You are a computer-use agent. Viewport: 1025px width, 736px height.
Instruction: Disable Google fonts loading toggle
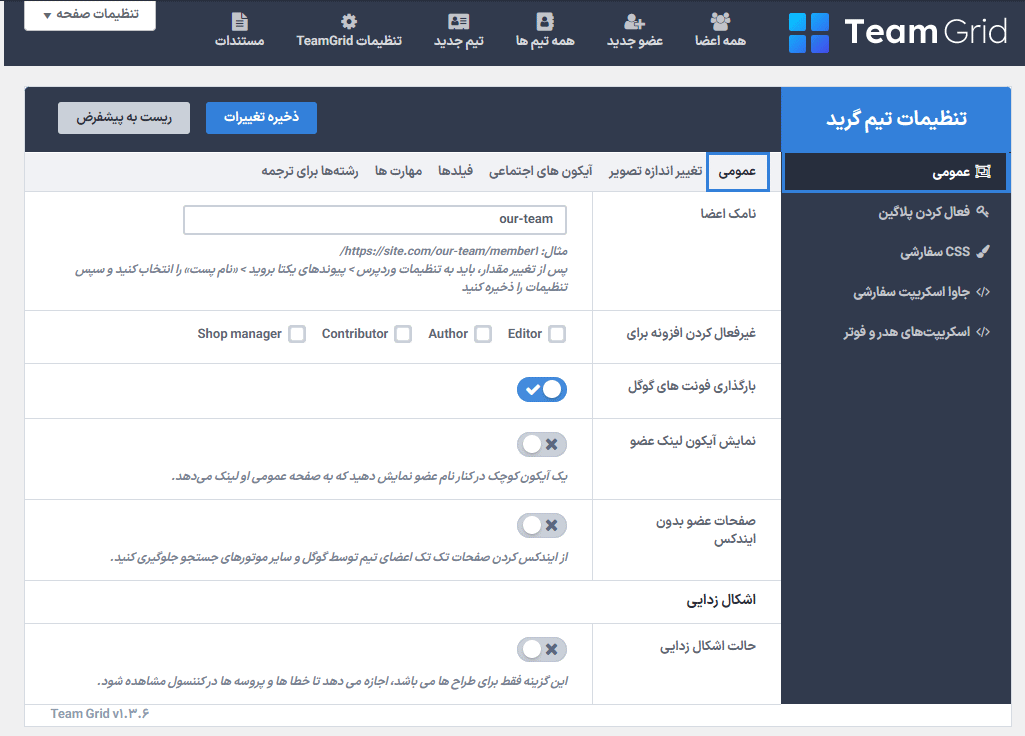542,389
